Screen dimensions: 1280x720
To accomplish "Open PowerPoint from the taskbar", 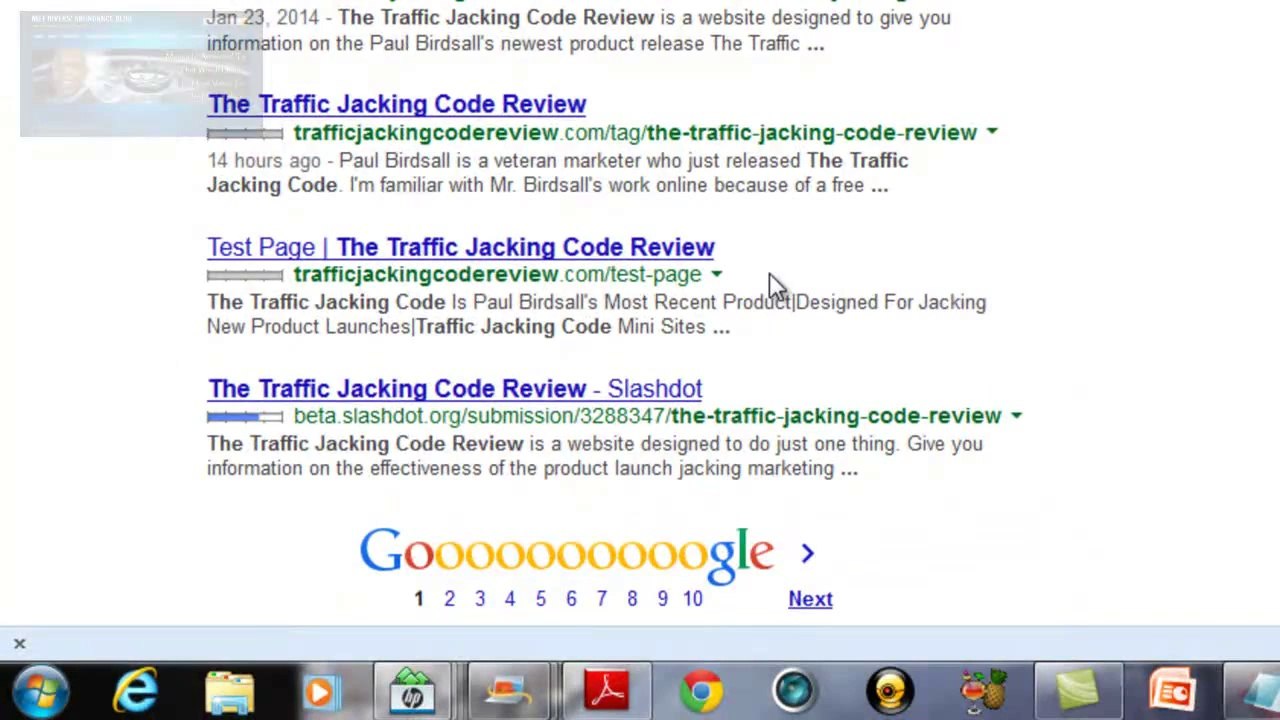I will pyautogui.click(x=1172, y=692).
